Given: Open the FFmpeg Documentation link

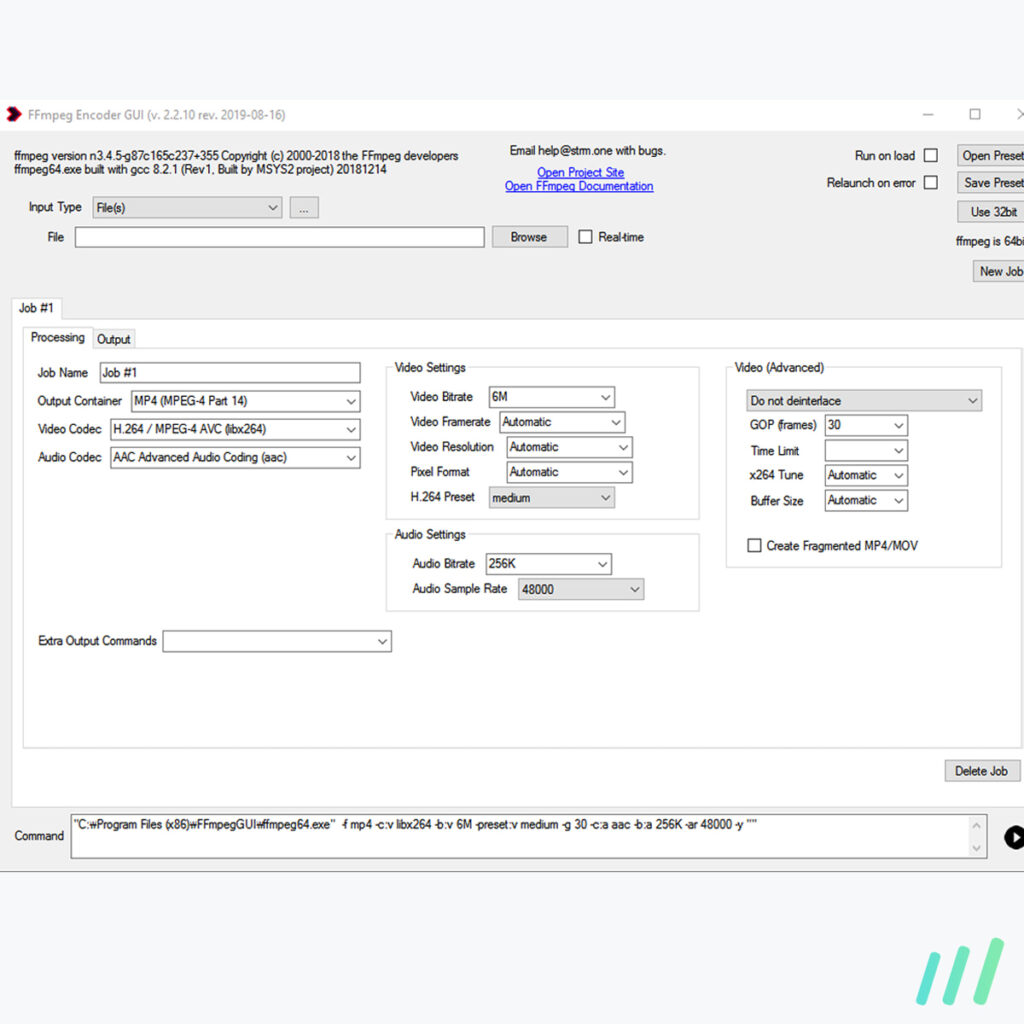Looking at the screenshot, I should pos(579,186).
